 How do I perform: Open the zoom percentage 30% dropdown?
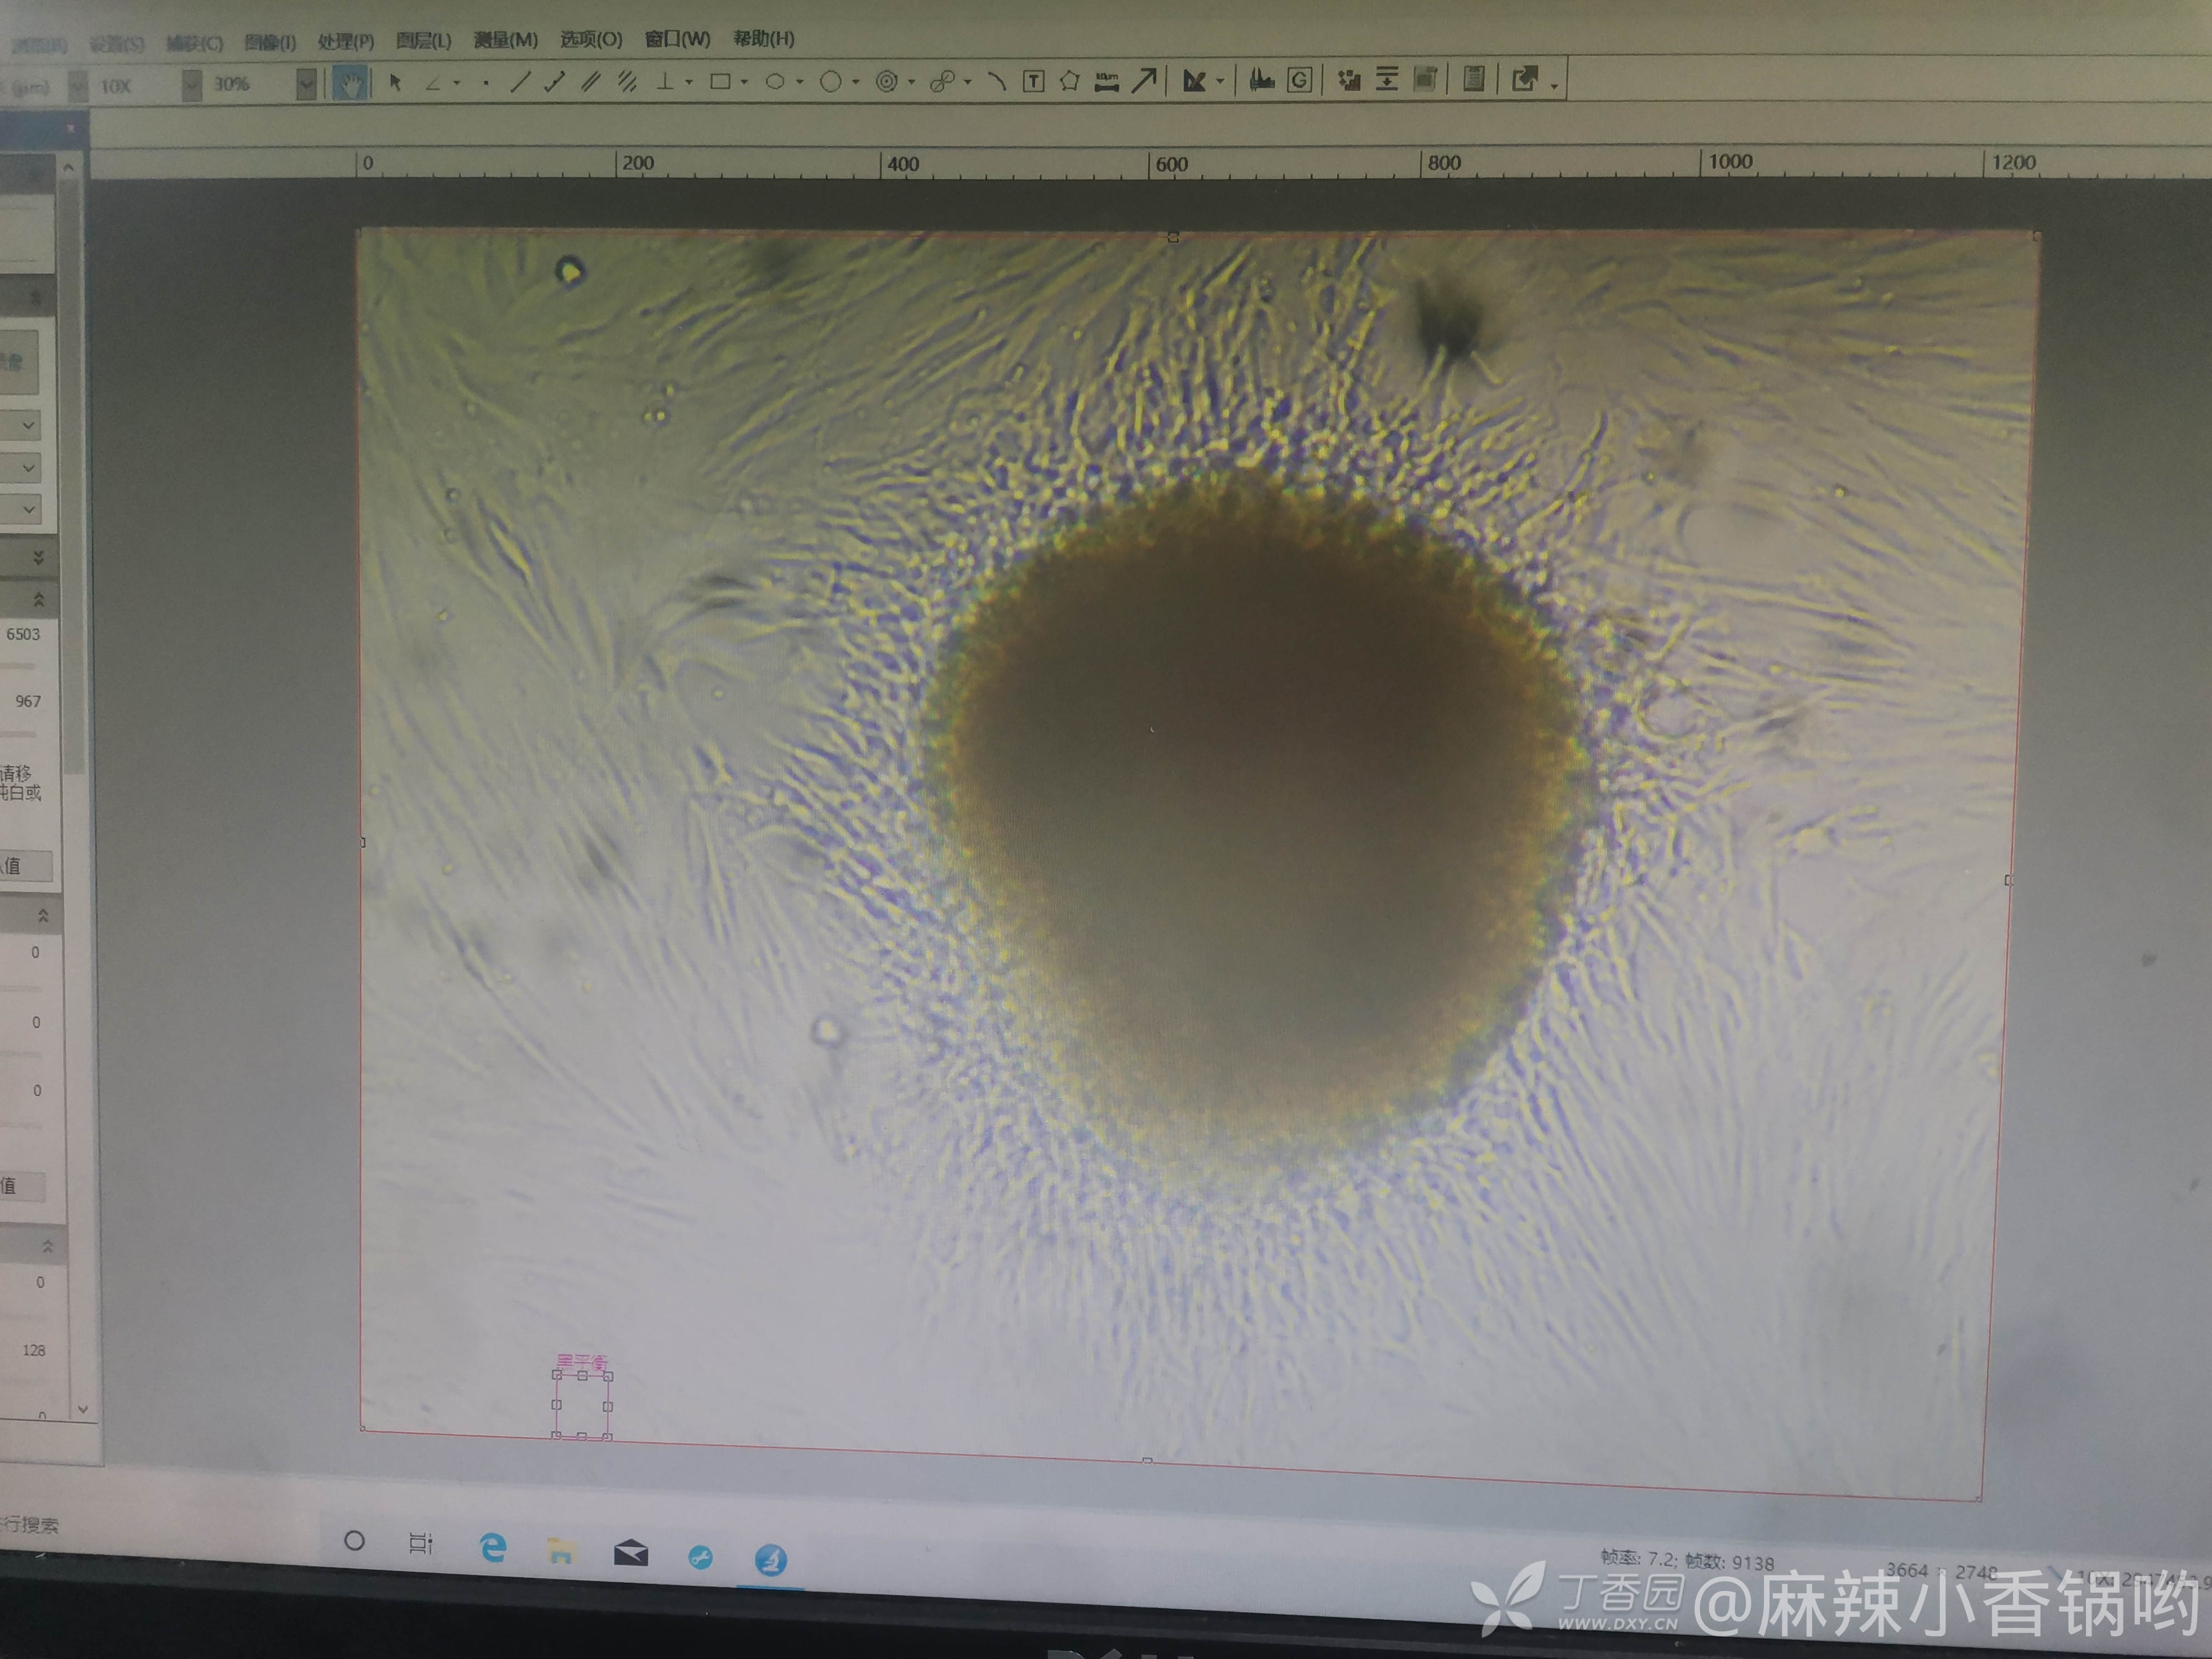307,85
